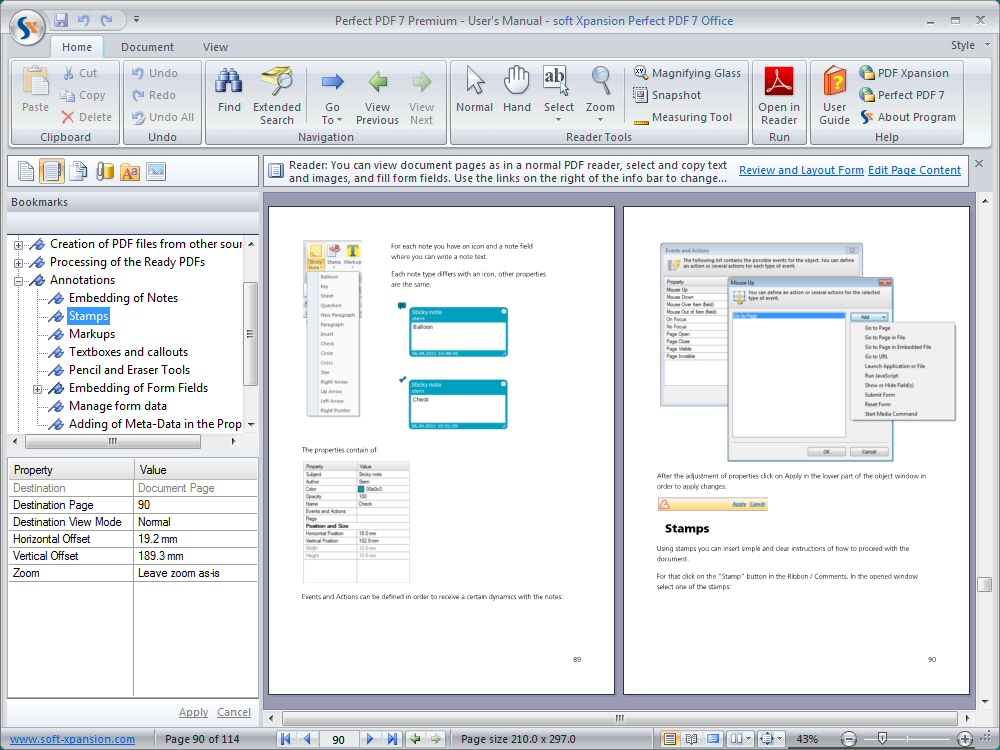Open the attachments panel with paperclip icon
The width and height of the screenshot is (1000, 750).
pos(105,171)
